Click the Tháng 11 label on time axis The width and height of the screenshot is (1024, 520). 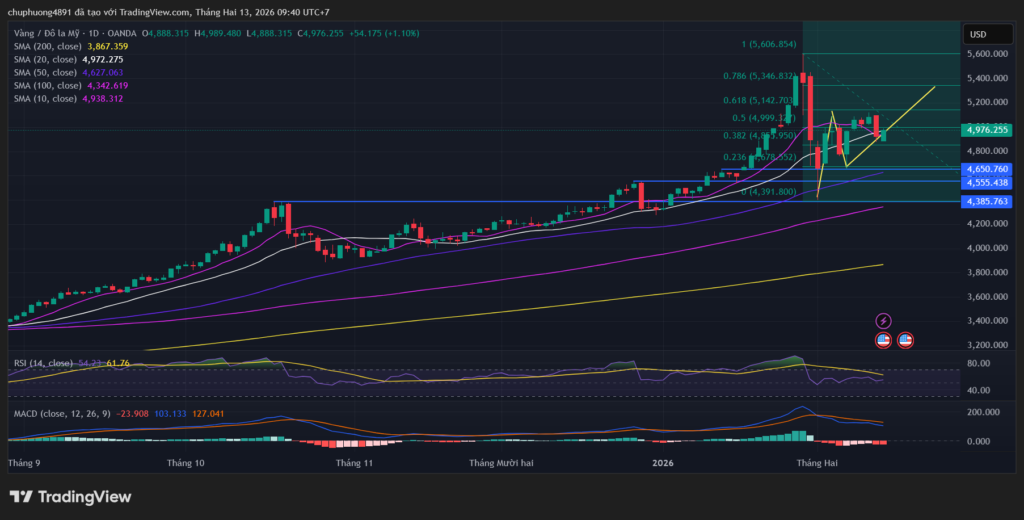pos(354,463)
